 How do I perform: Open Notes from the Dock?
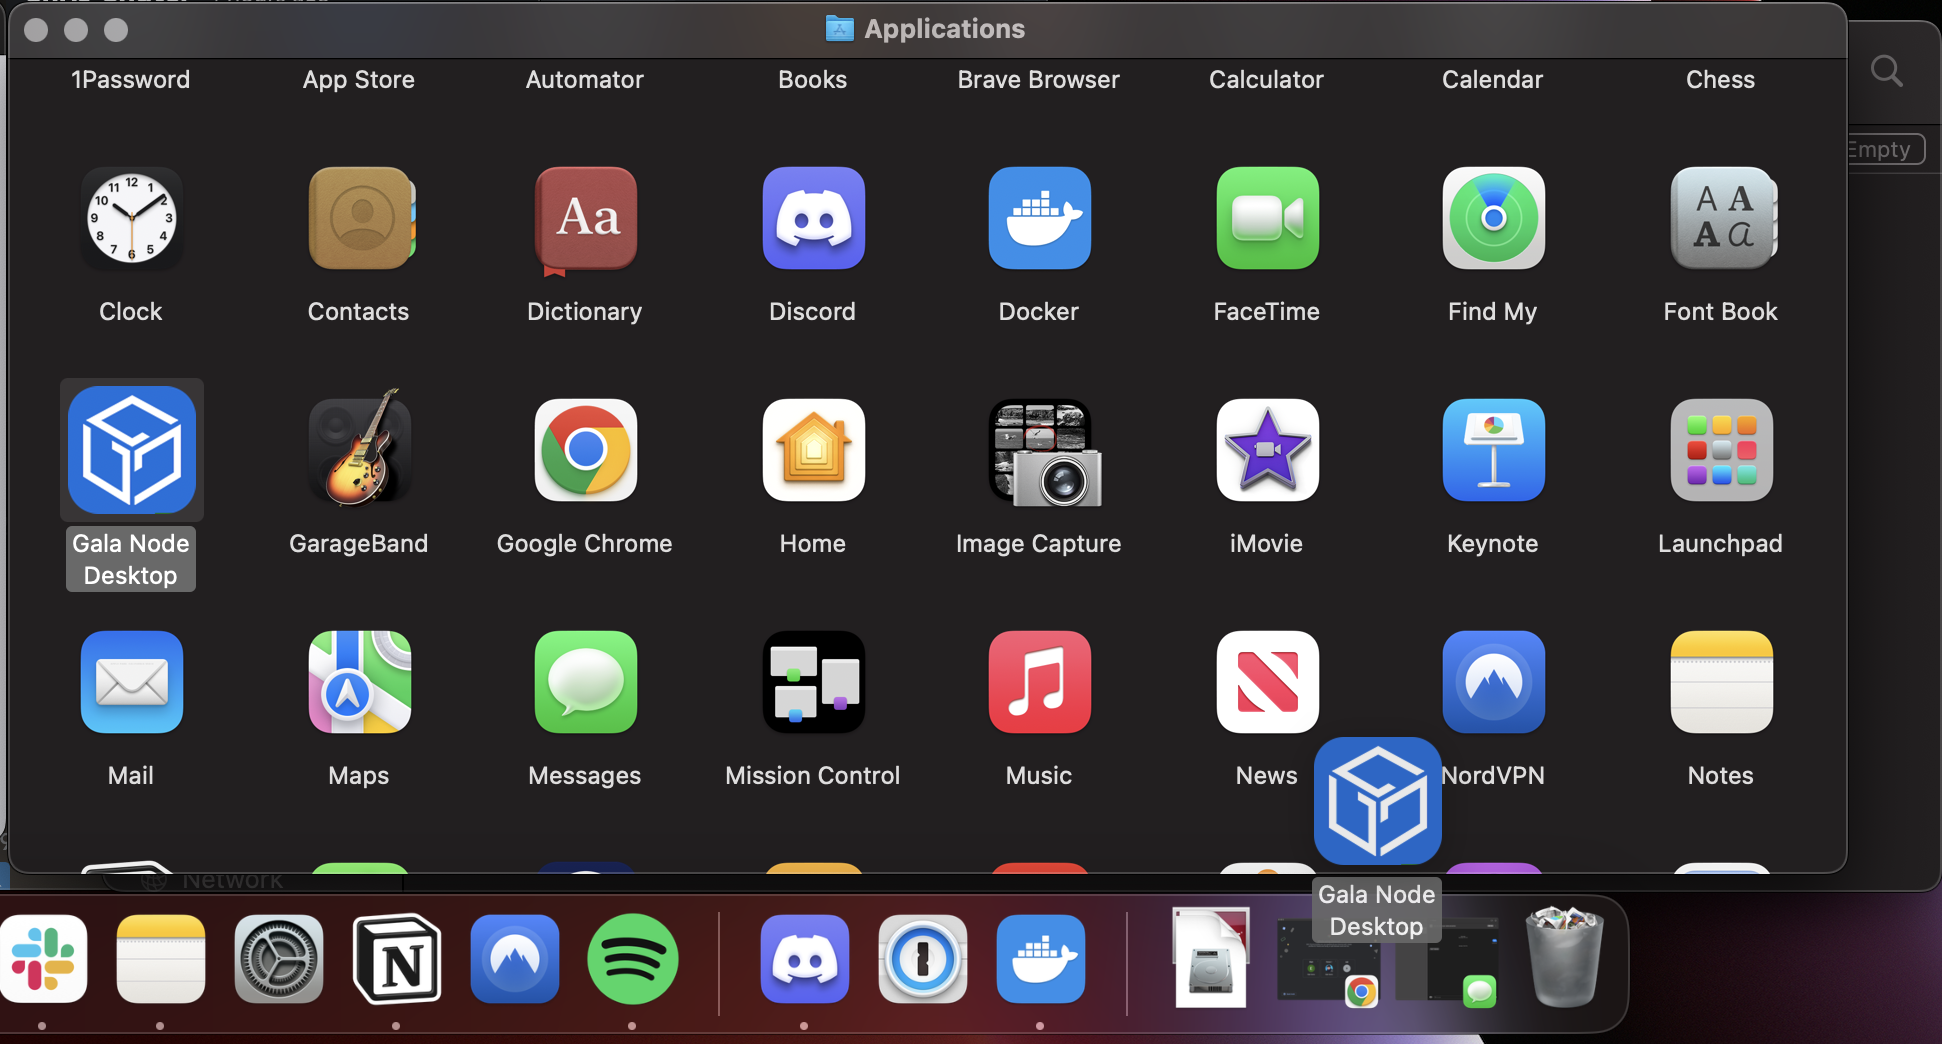[x=161, y=959]
